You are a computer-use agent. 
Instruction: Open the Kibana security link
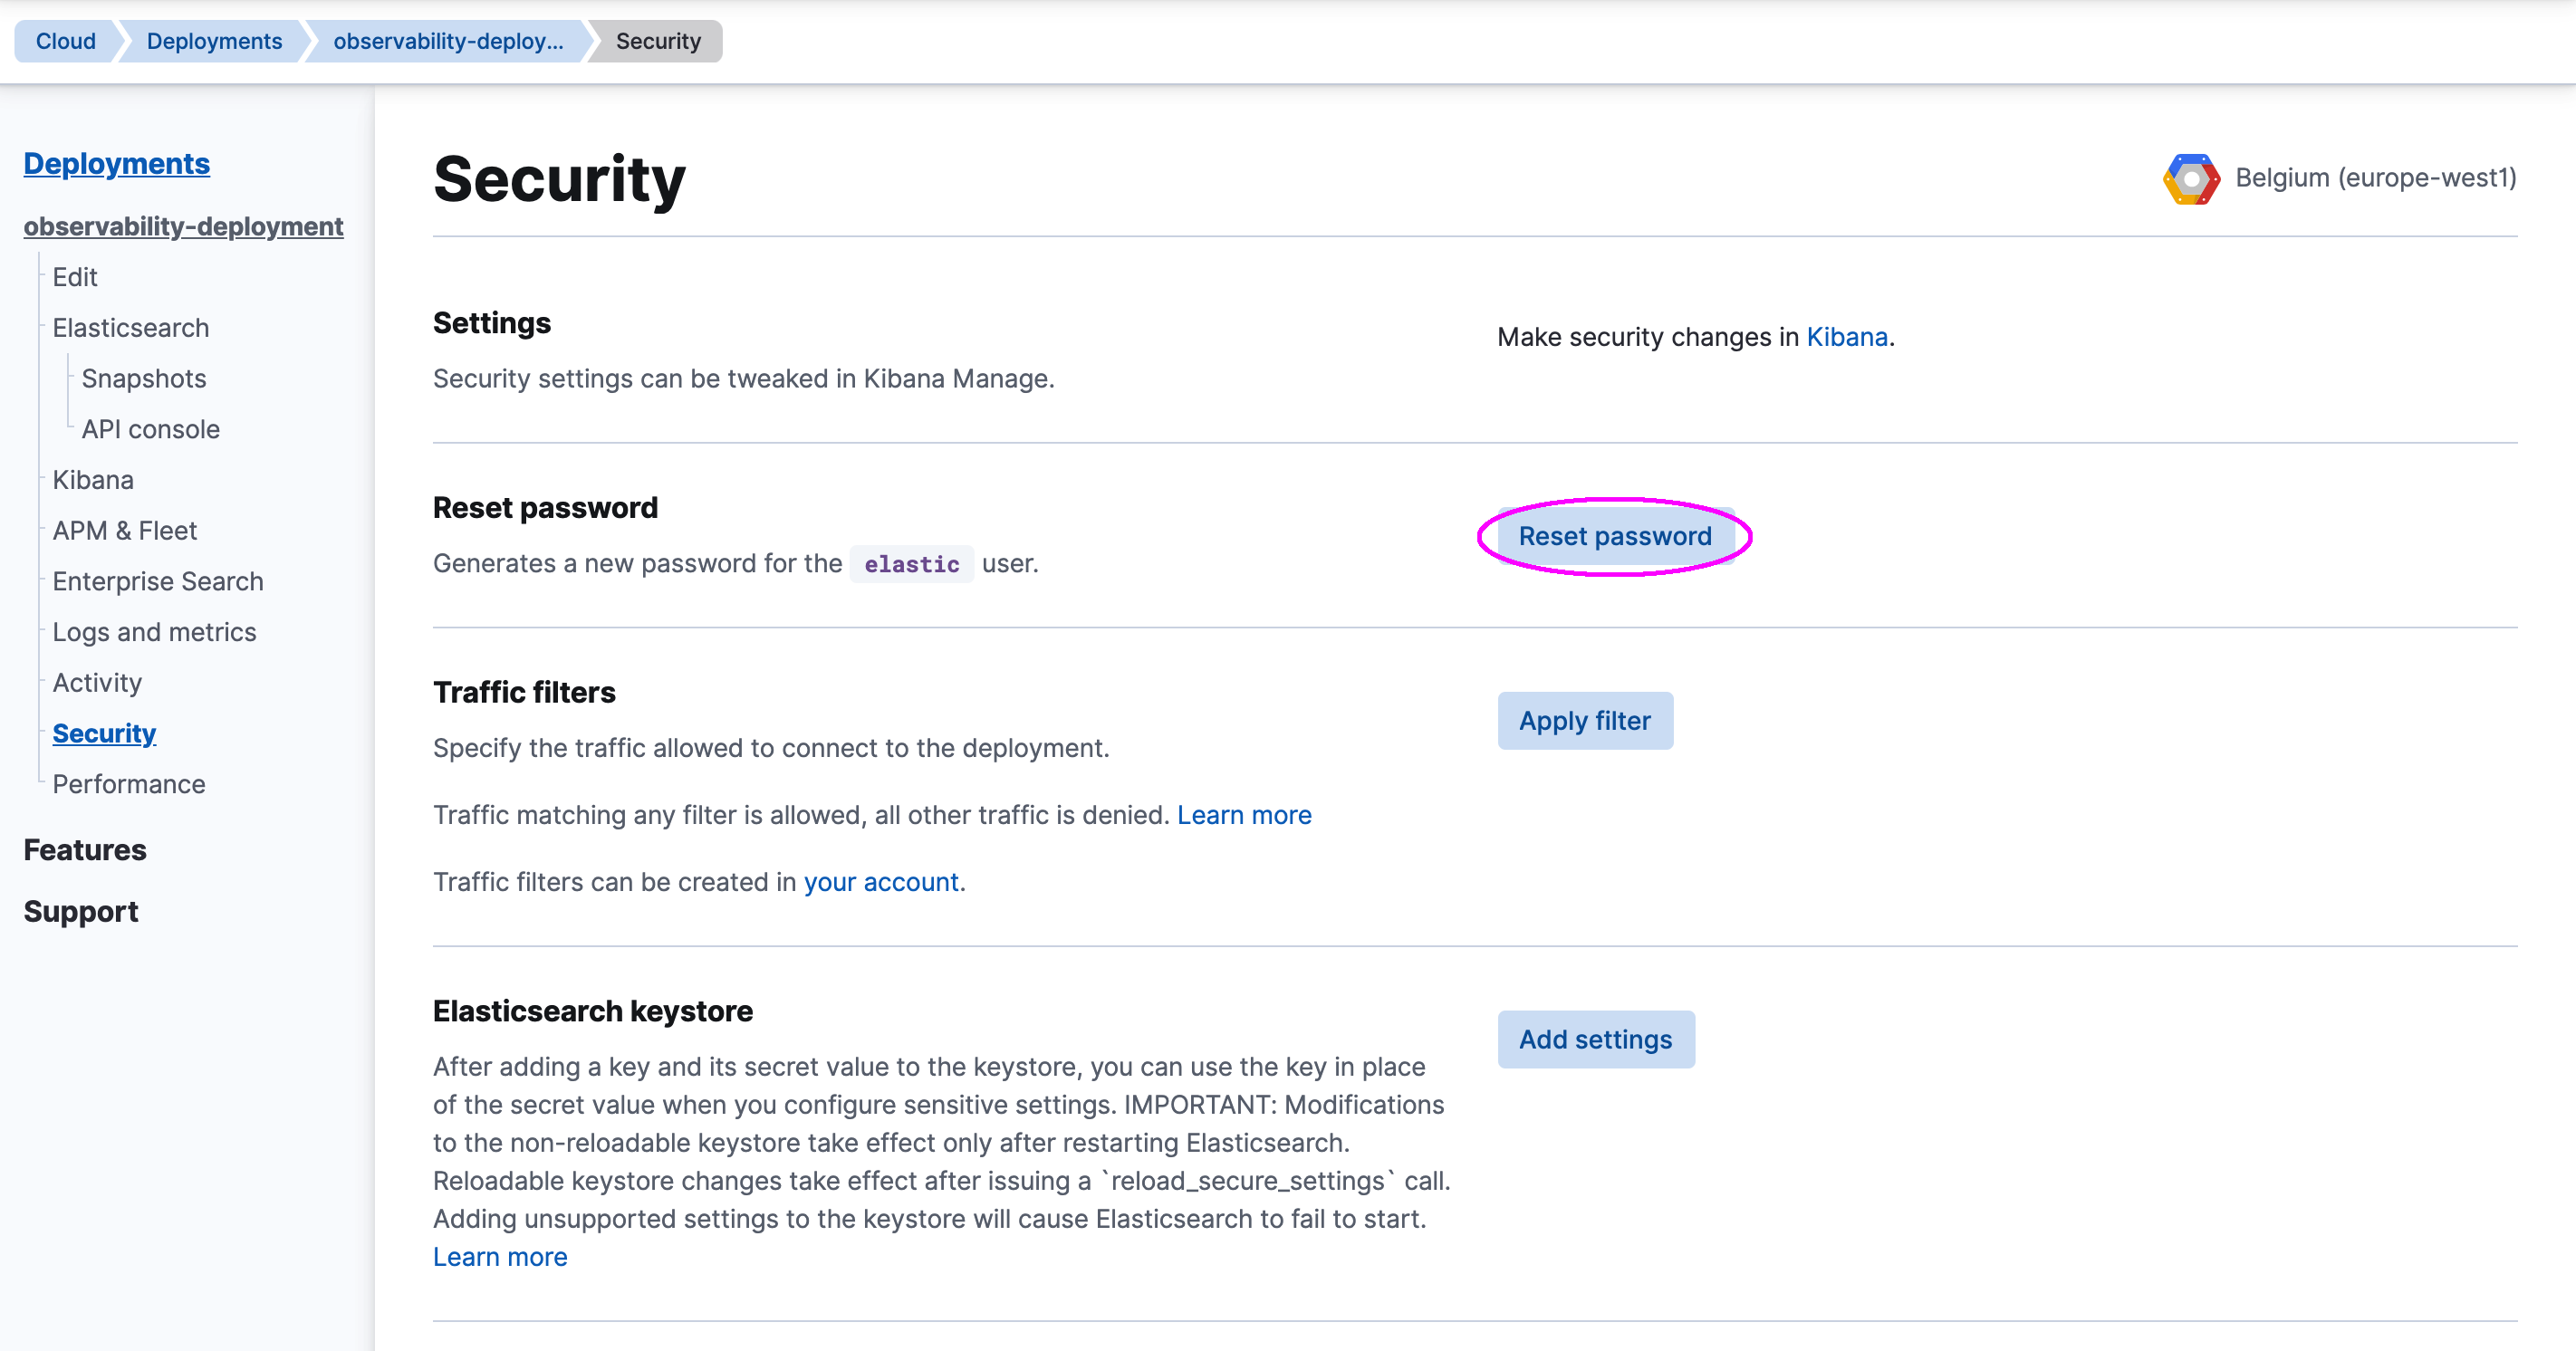tap(1846, 337)
